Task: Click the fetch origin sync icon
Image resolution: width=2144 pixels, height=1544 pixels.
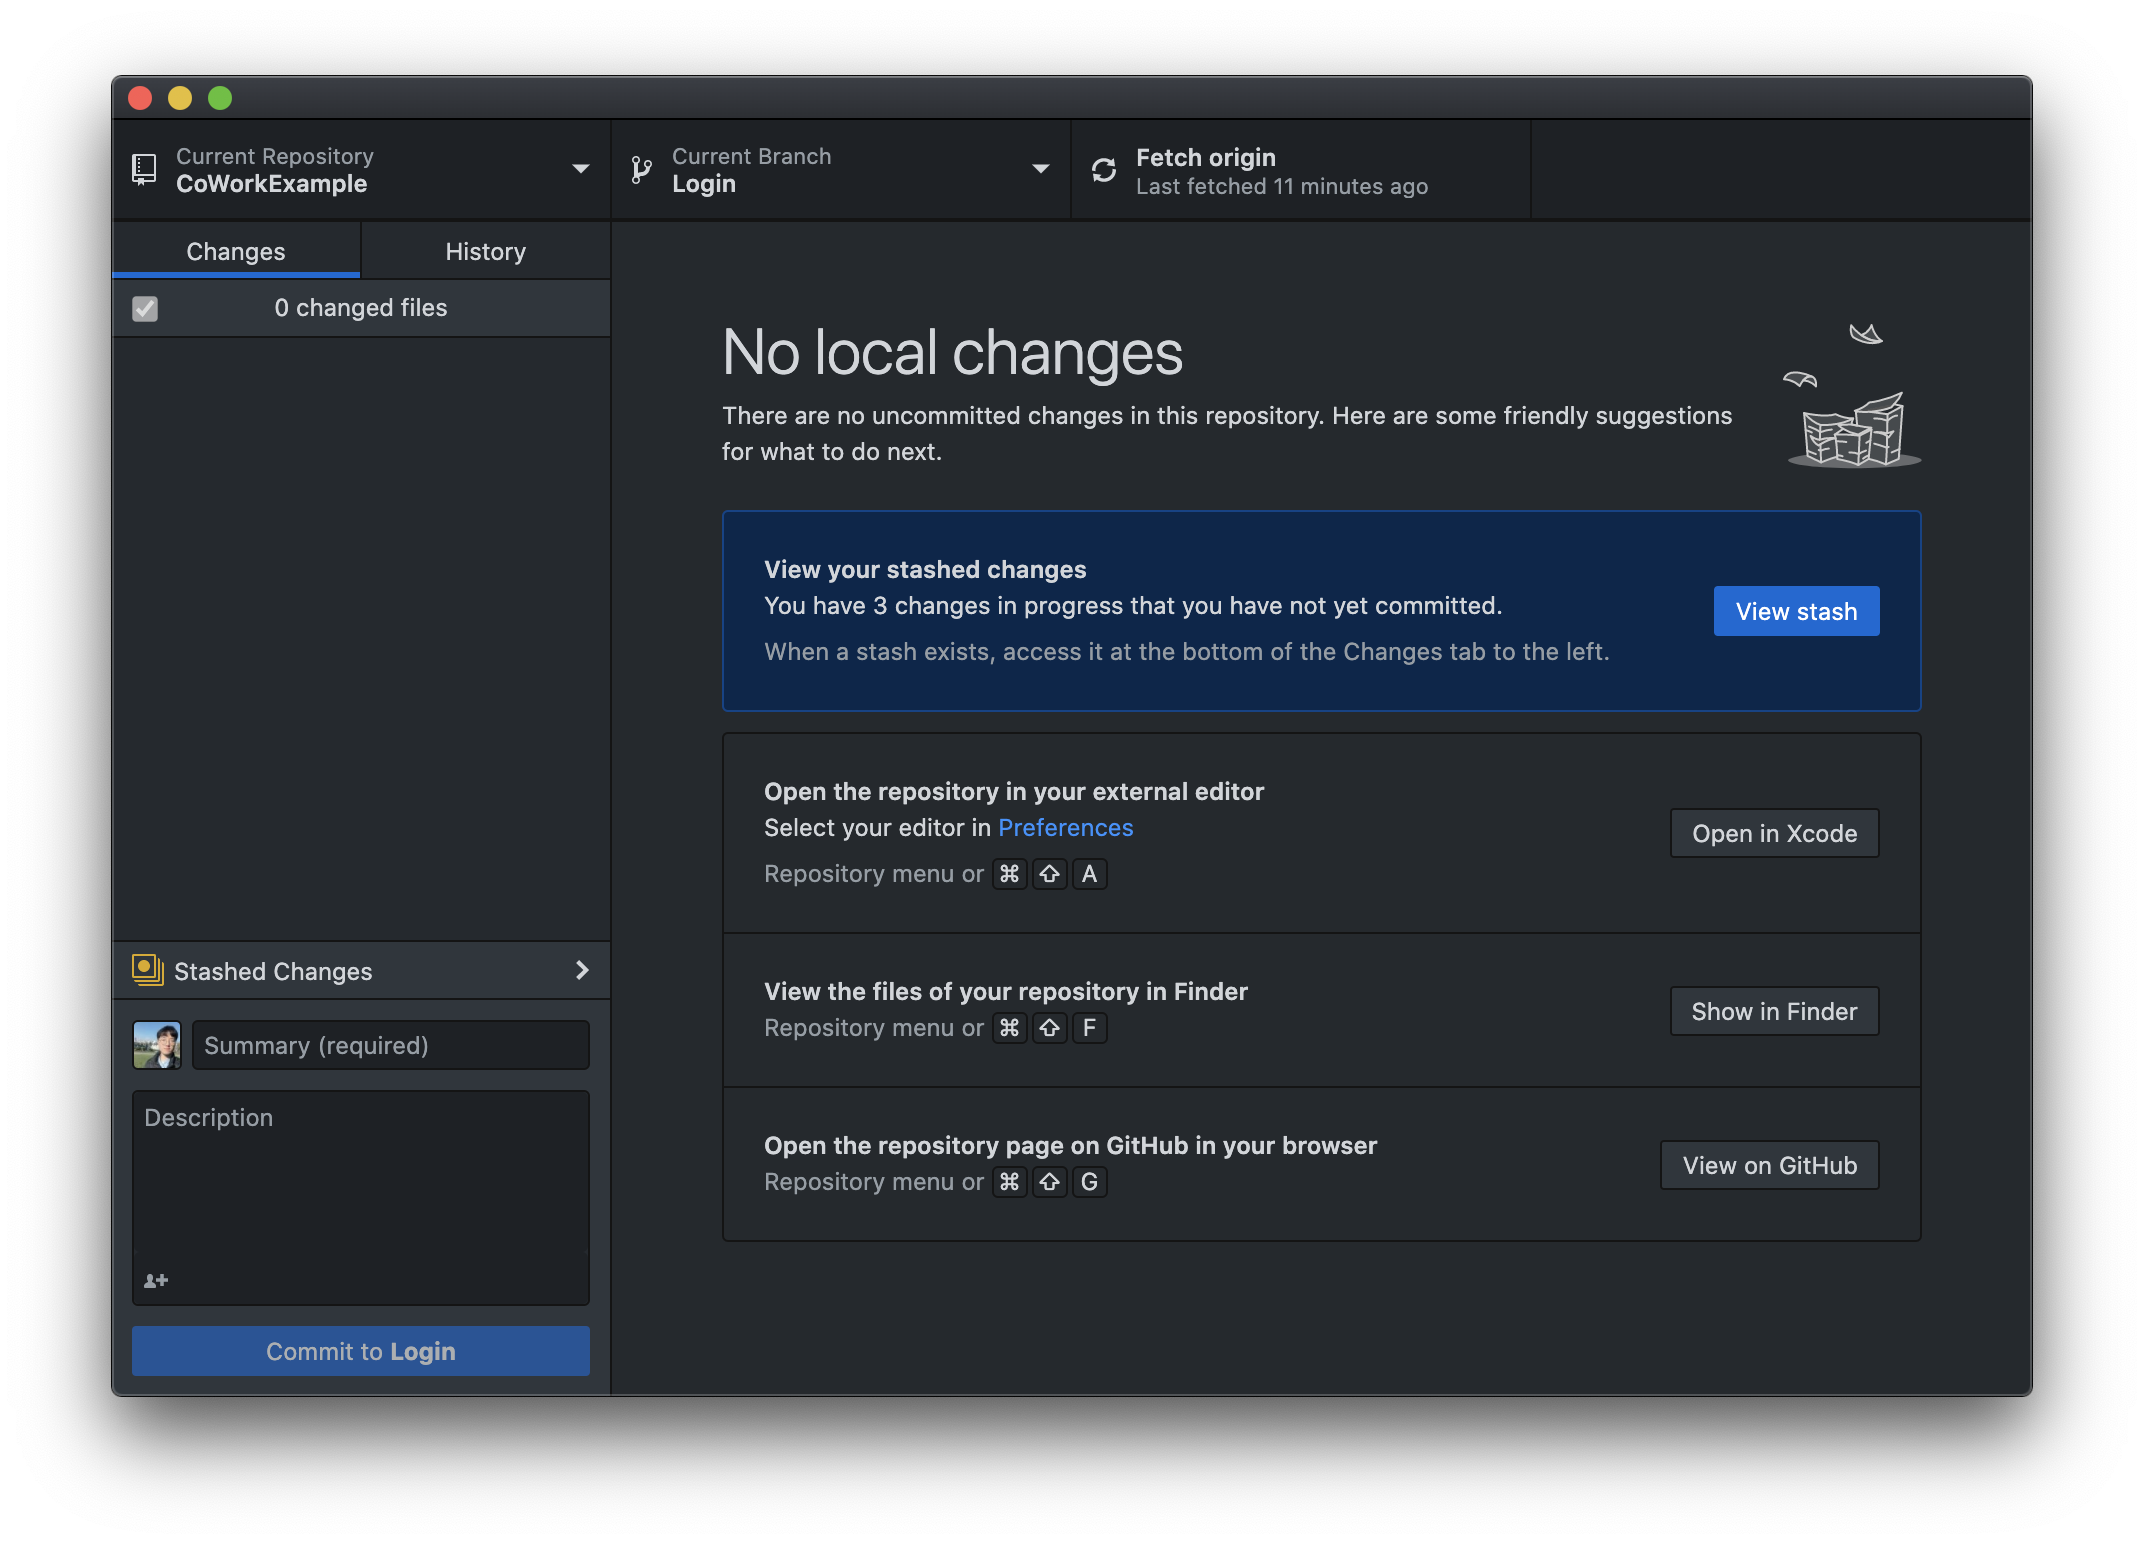Action: 1104,170
